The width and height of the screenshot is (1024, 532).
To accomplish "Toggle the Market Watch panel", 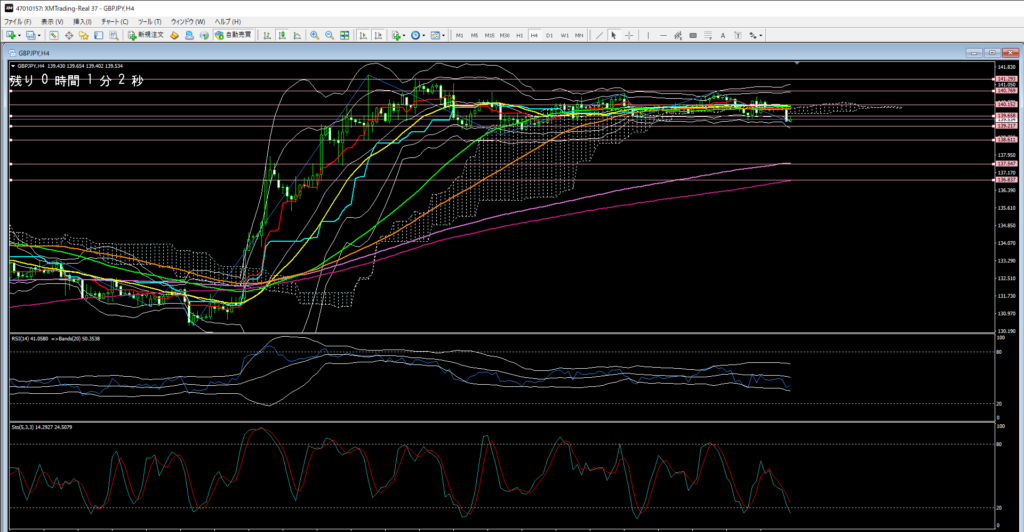I will [x=54, y=35].
